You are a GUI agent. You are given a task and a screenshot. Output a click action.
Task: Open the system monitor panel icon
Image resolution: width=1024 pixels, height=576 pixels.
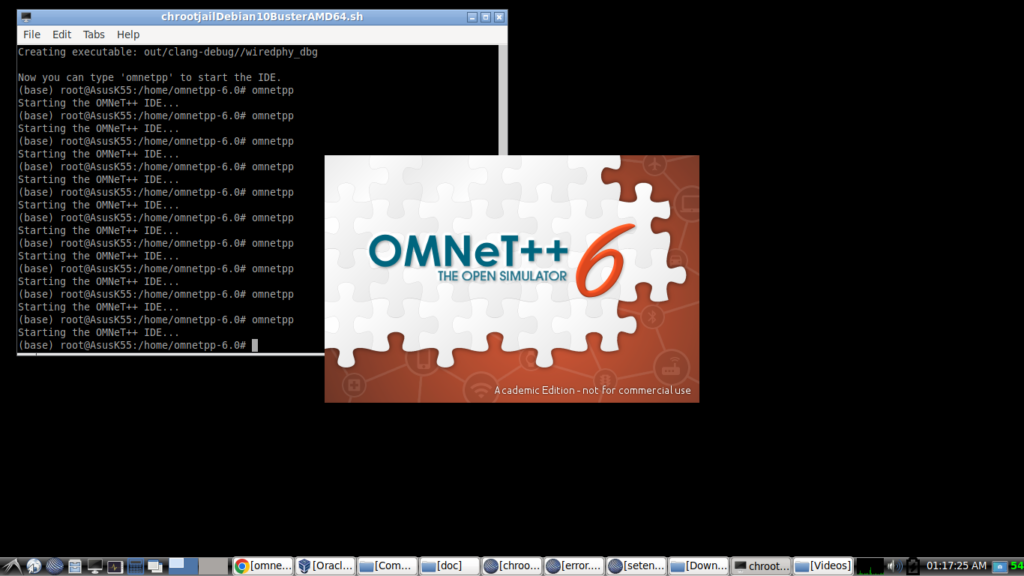tap(114, 565)
